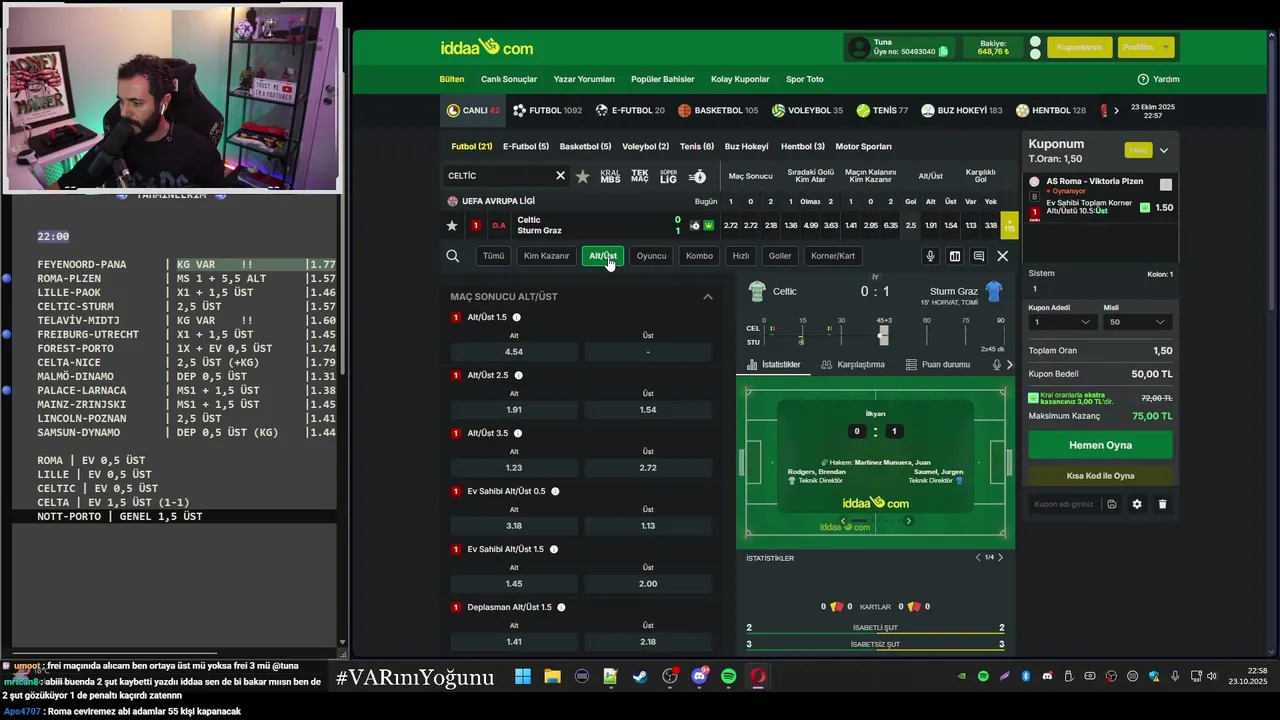Open the comments speech-bubble icon
This screenshot has width=1280, height=720.
point(979,256)
